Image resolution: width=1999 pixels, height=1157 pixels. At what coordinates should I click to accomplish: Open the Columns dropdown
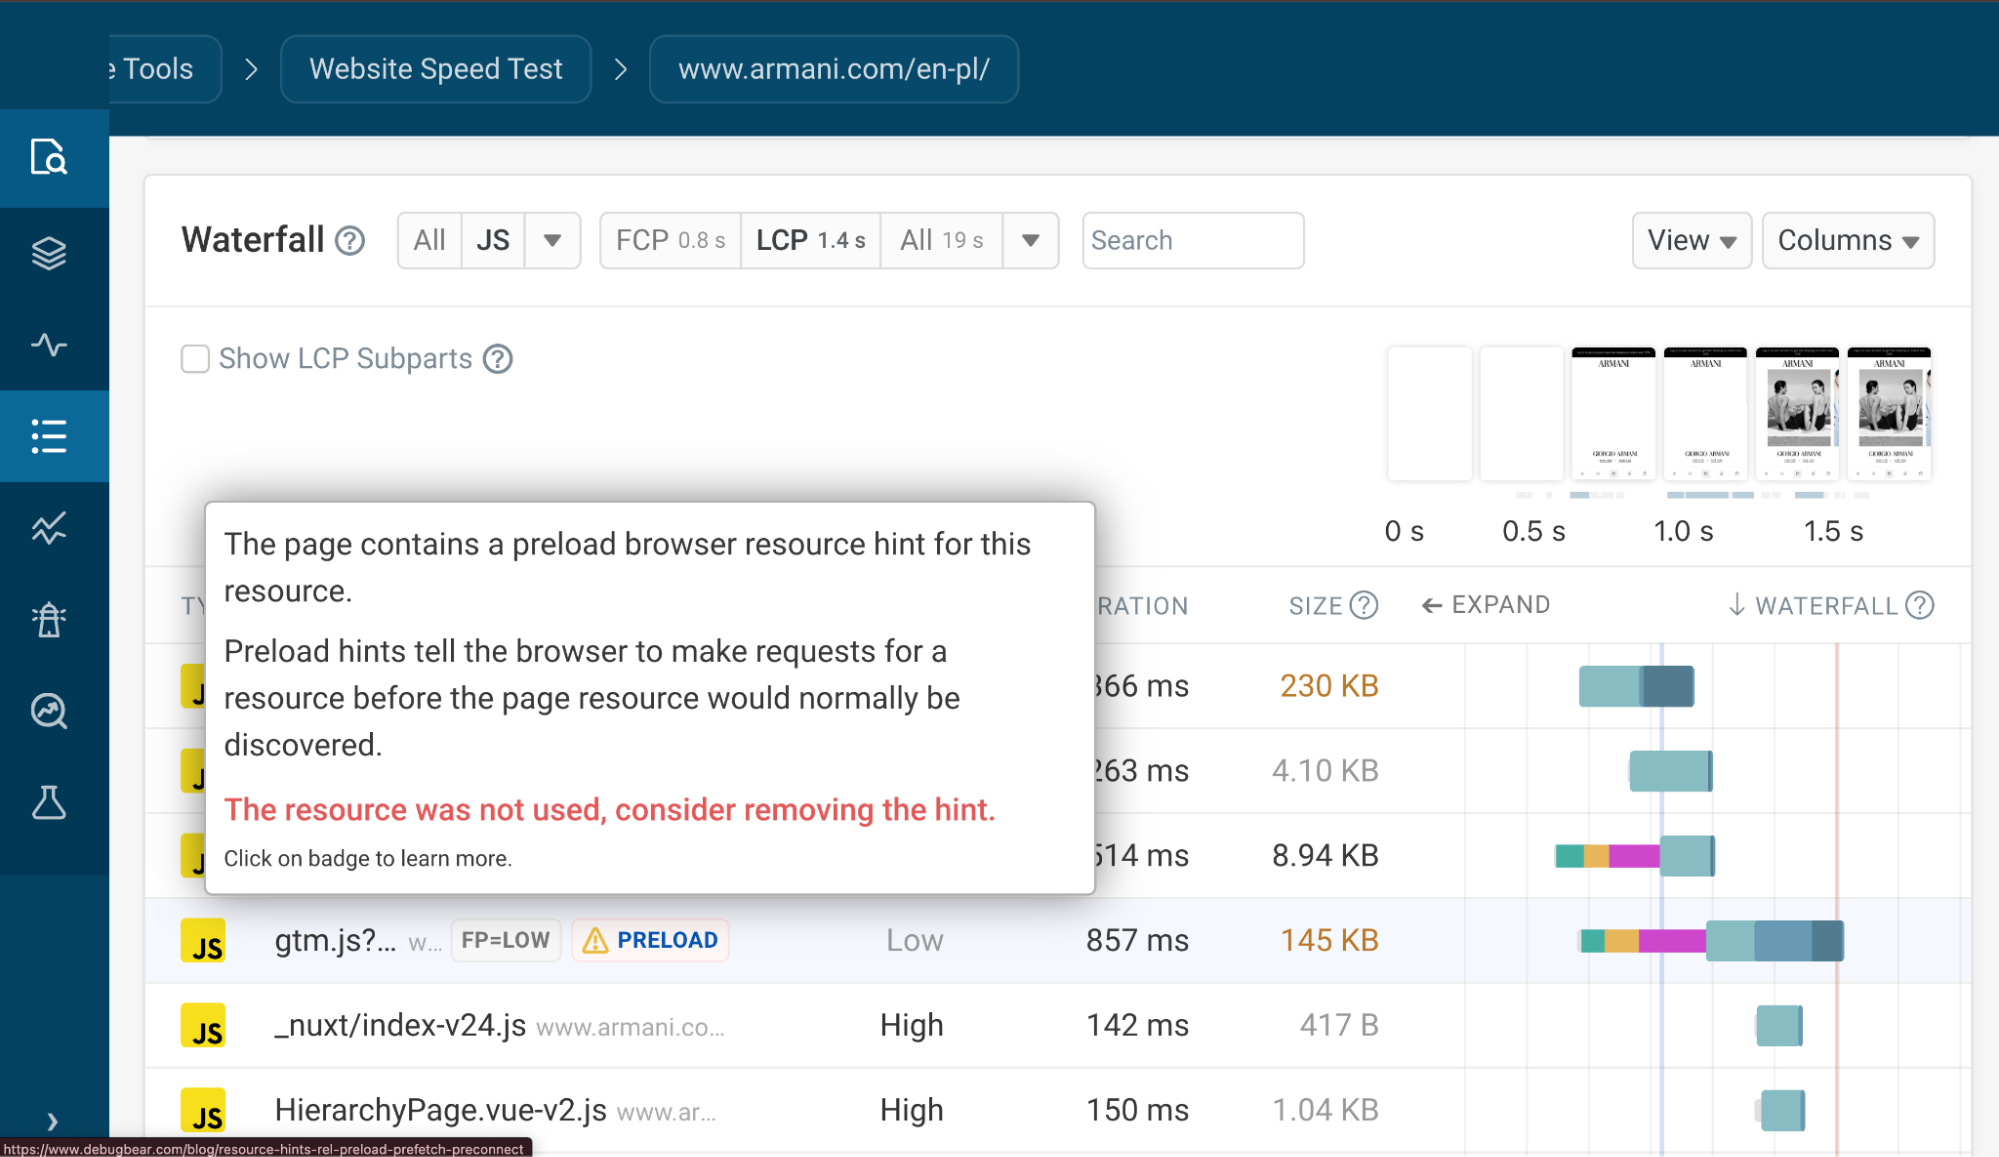[1848, 240]
